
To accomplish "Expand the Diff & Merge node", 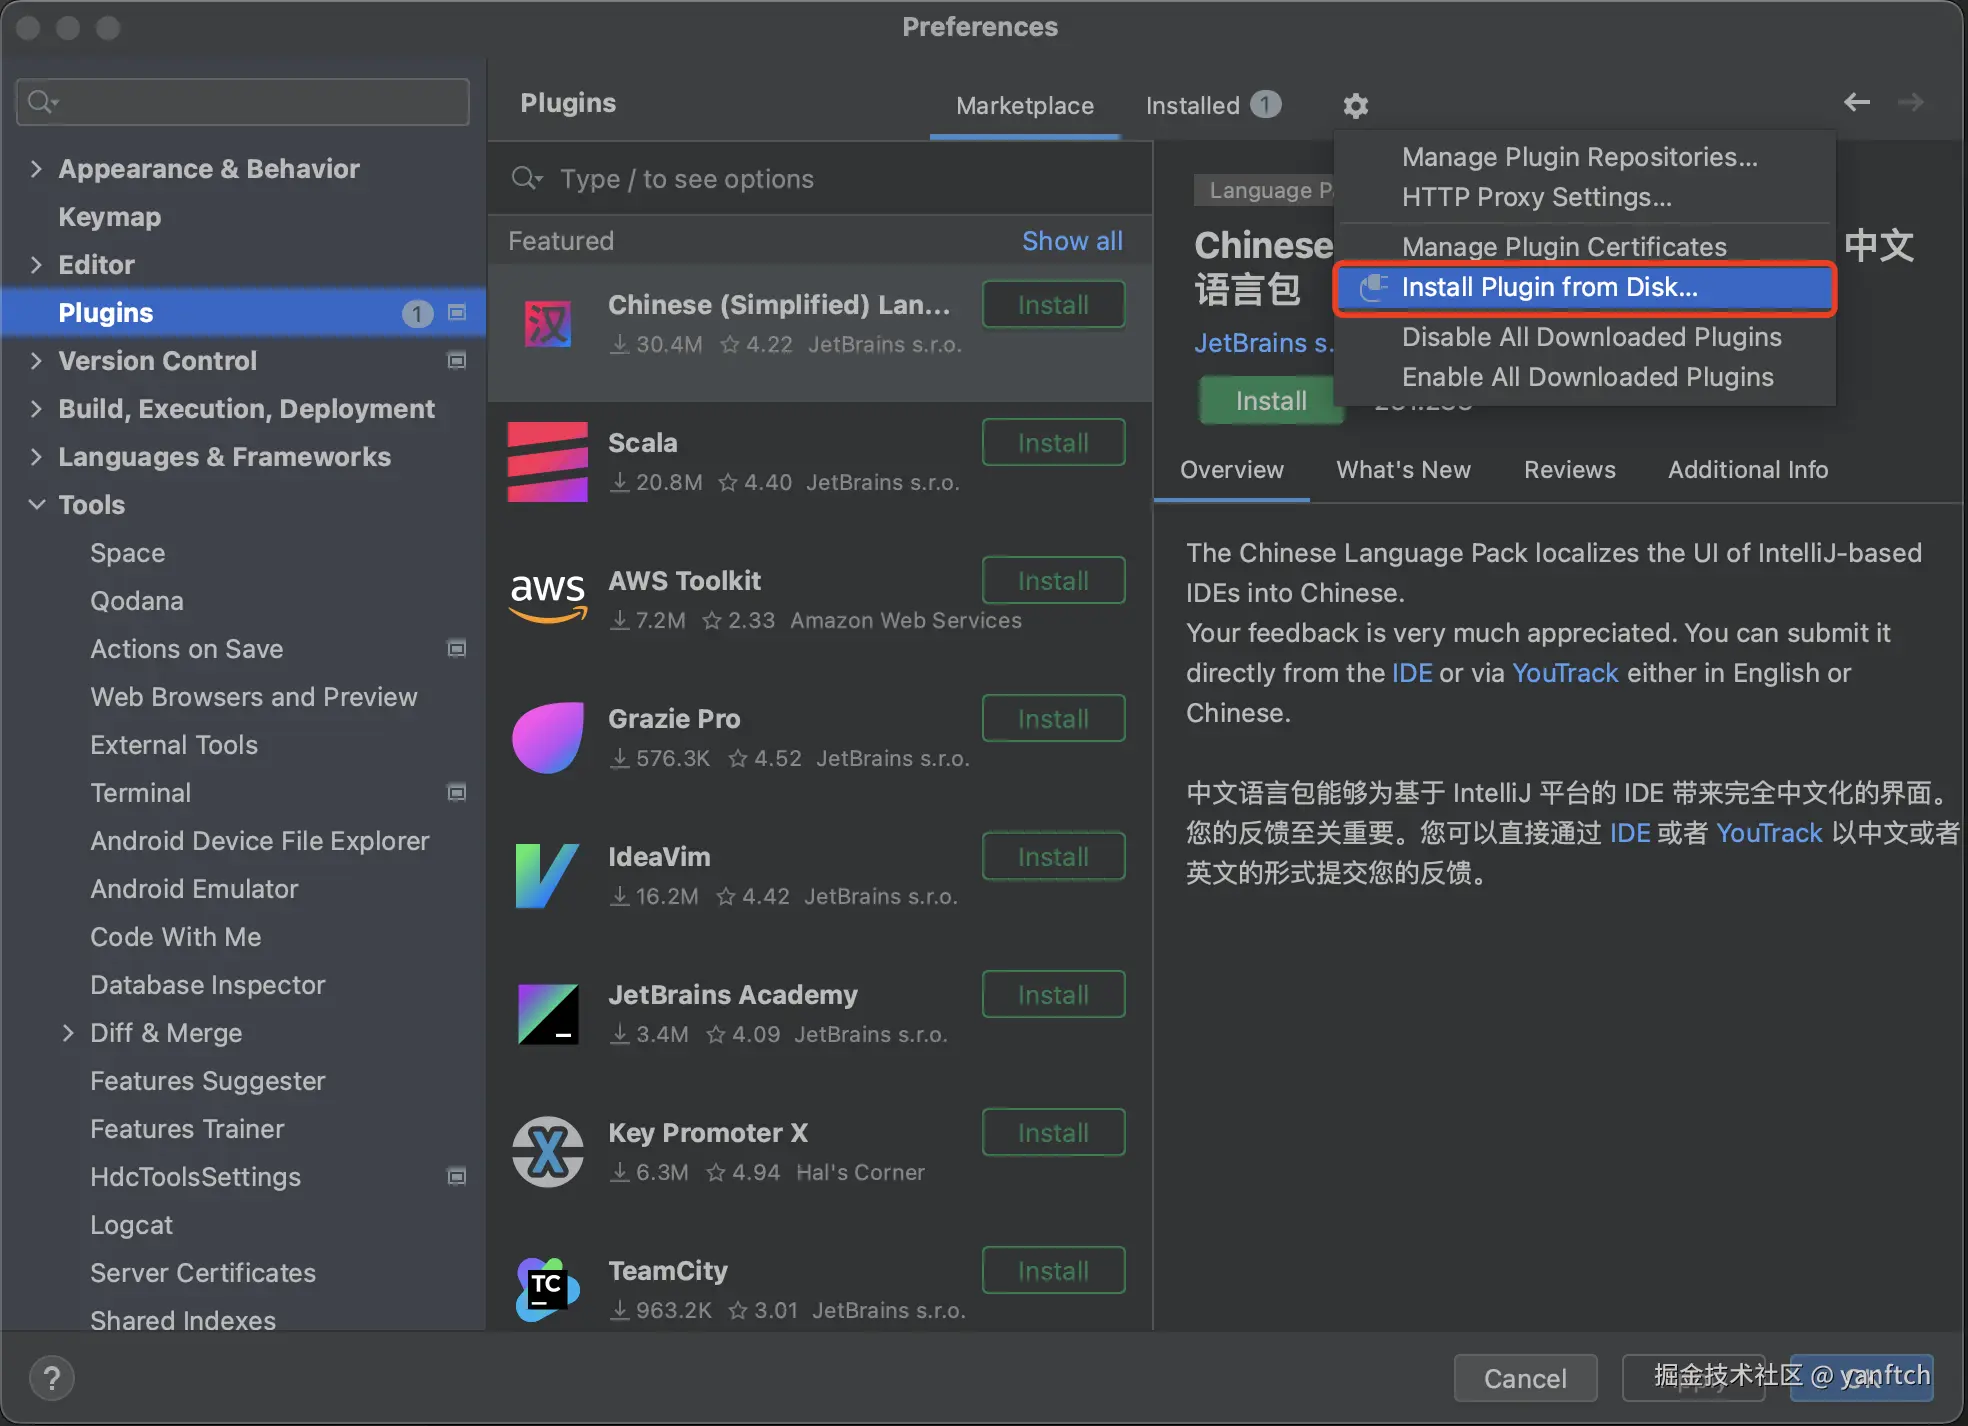I will pos(68,1033).
